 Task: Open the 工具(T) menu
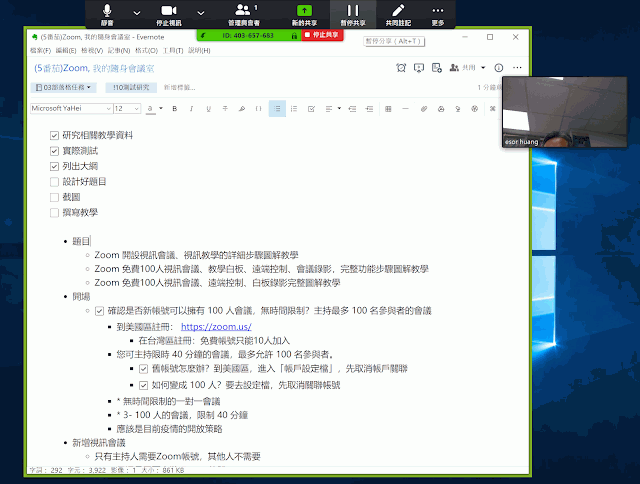[173, 51]
